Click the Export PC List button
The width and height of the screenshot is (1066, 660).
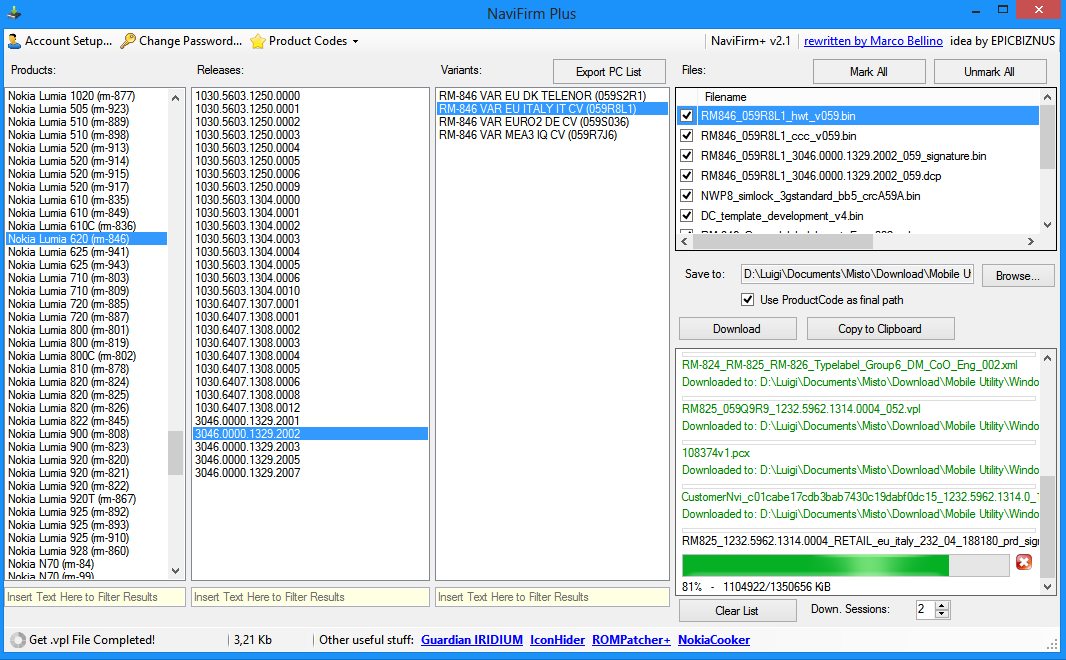tap(608, 71)
